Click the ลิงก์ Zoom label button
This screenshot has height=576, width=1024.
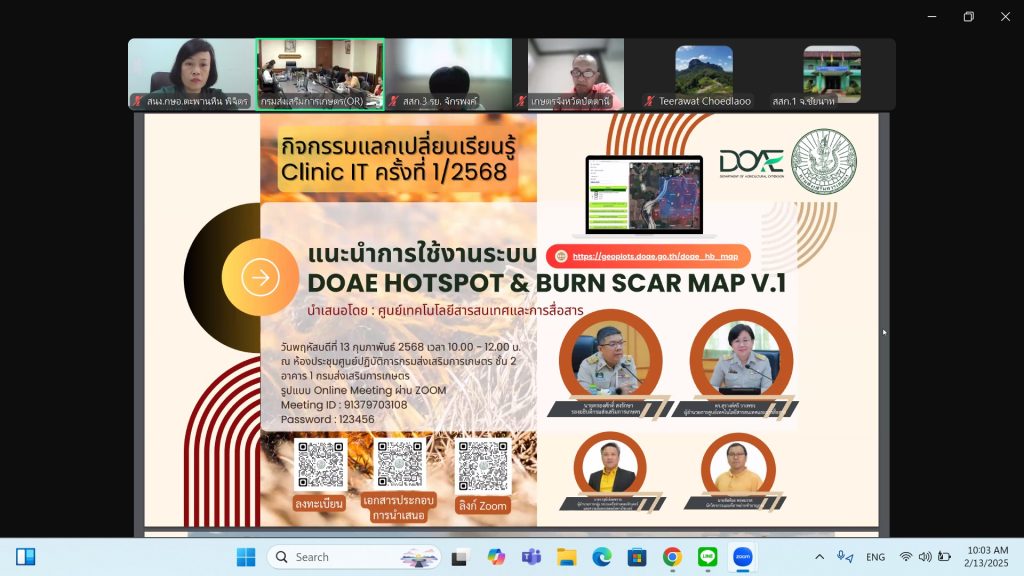[483, 505]
